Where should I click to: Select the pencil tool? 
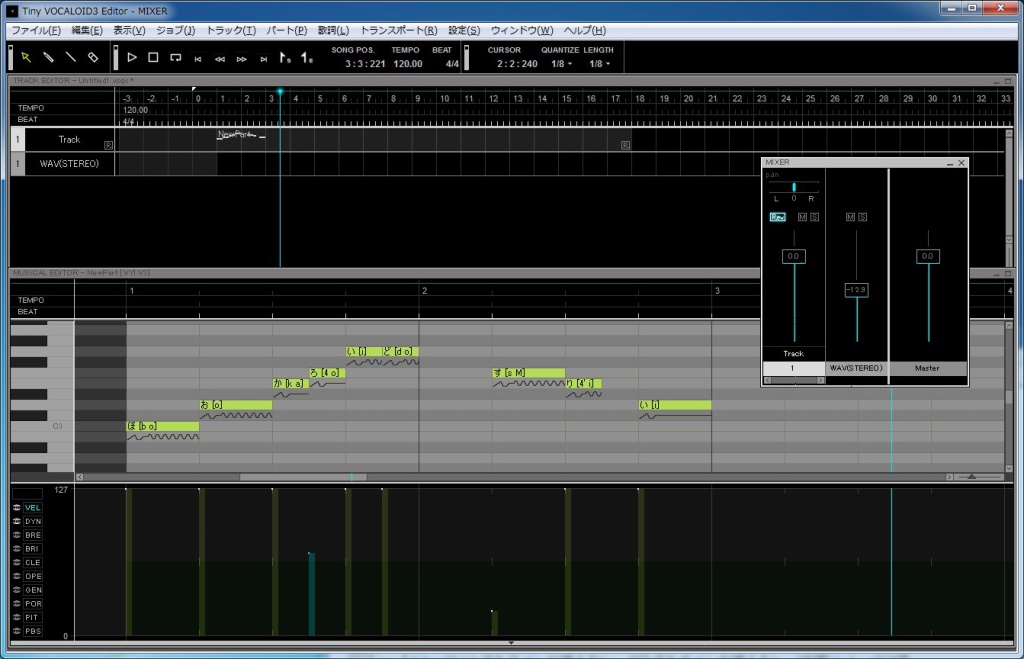[48, 58]
